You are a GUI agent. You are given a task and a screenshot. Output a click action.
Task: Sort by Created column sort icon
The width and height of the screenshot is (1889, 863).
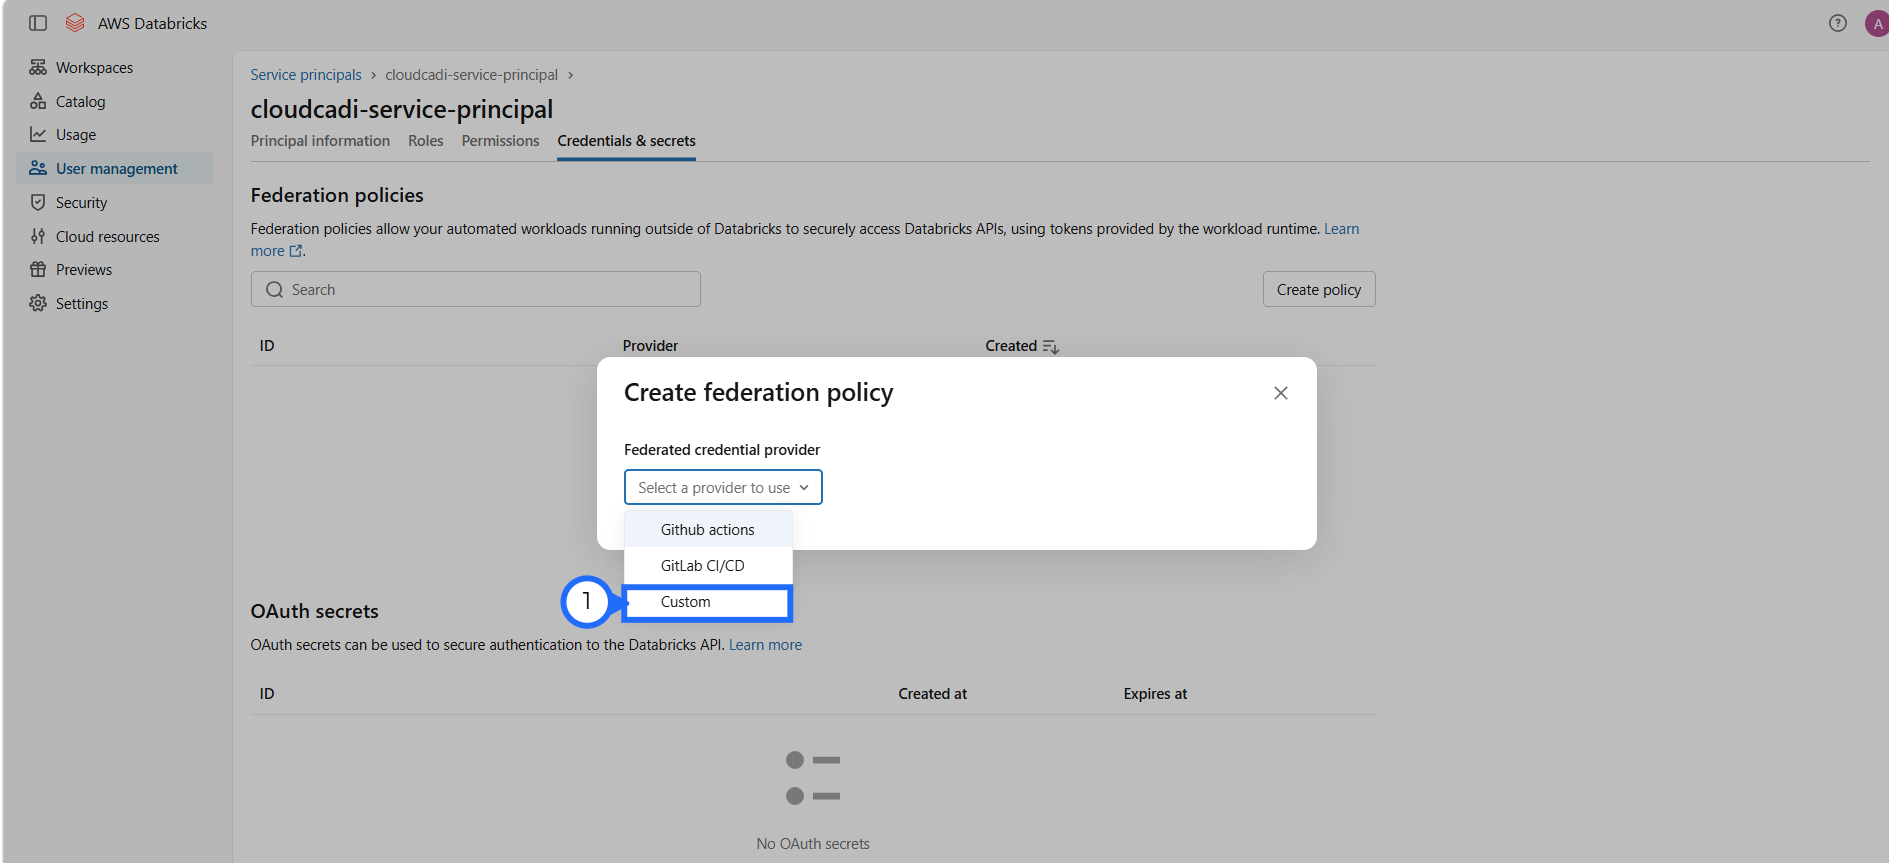pyautogui.click(x=1050, y=346)
